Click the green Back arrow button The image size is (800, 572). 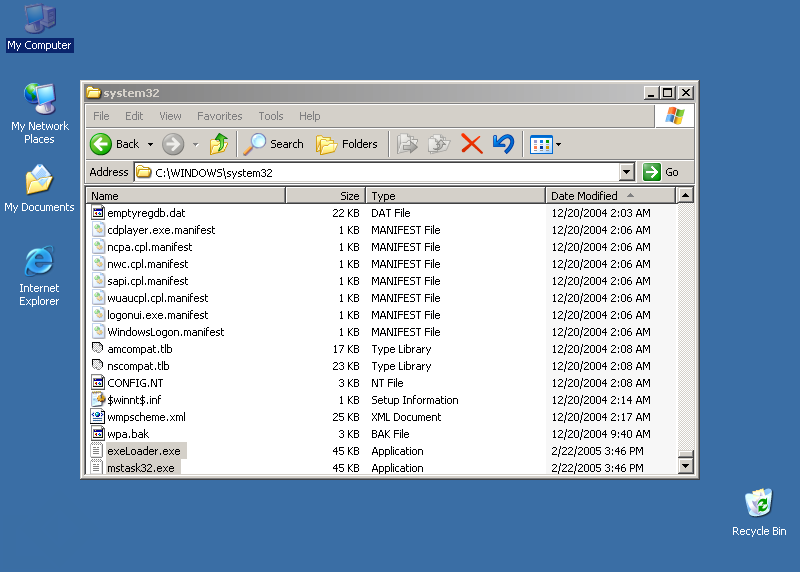point(101,144)
